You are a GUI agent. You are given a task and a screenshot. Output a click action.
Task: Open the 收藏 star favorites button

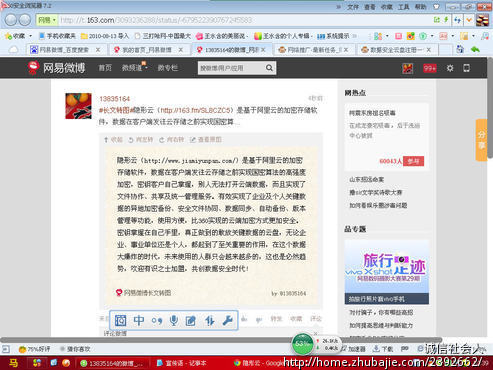15,36
